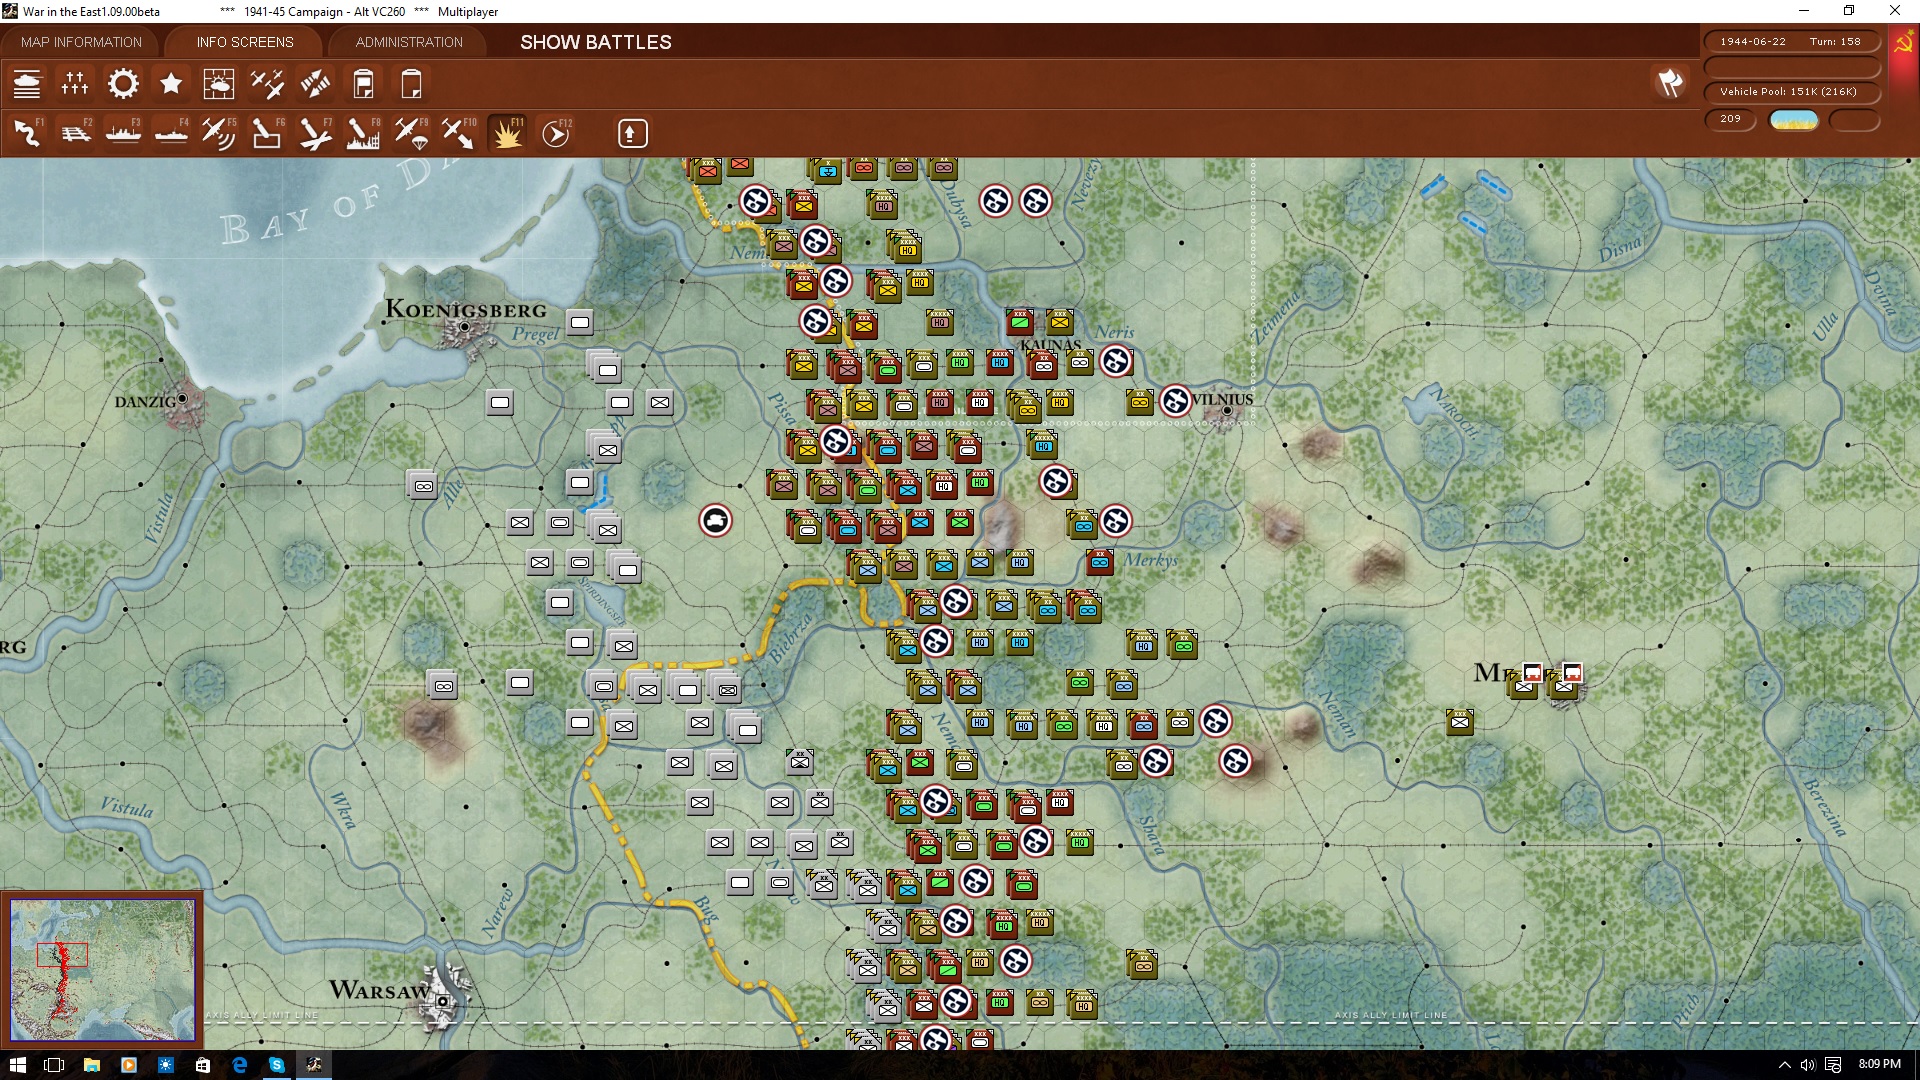The height and width of the screenshot is (1080, 1920).
Task: Select F7 bomb airfield mode
Action: tap(315, 133)
